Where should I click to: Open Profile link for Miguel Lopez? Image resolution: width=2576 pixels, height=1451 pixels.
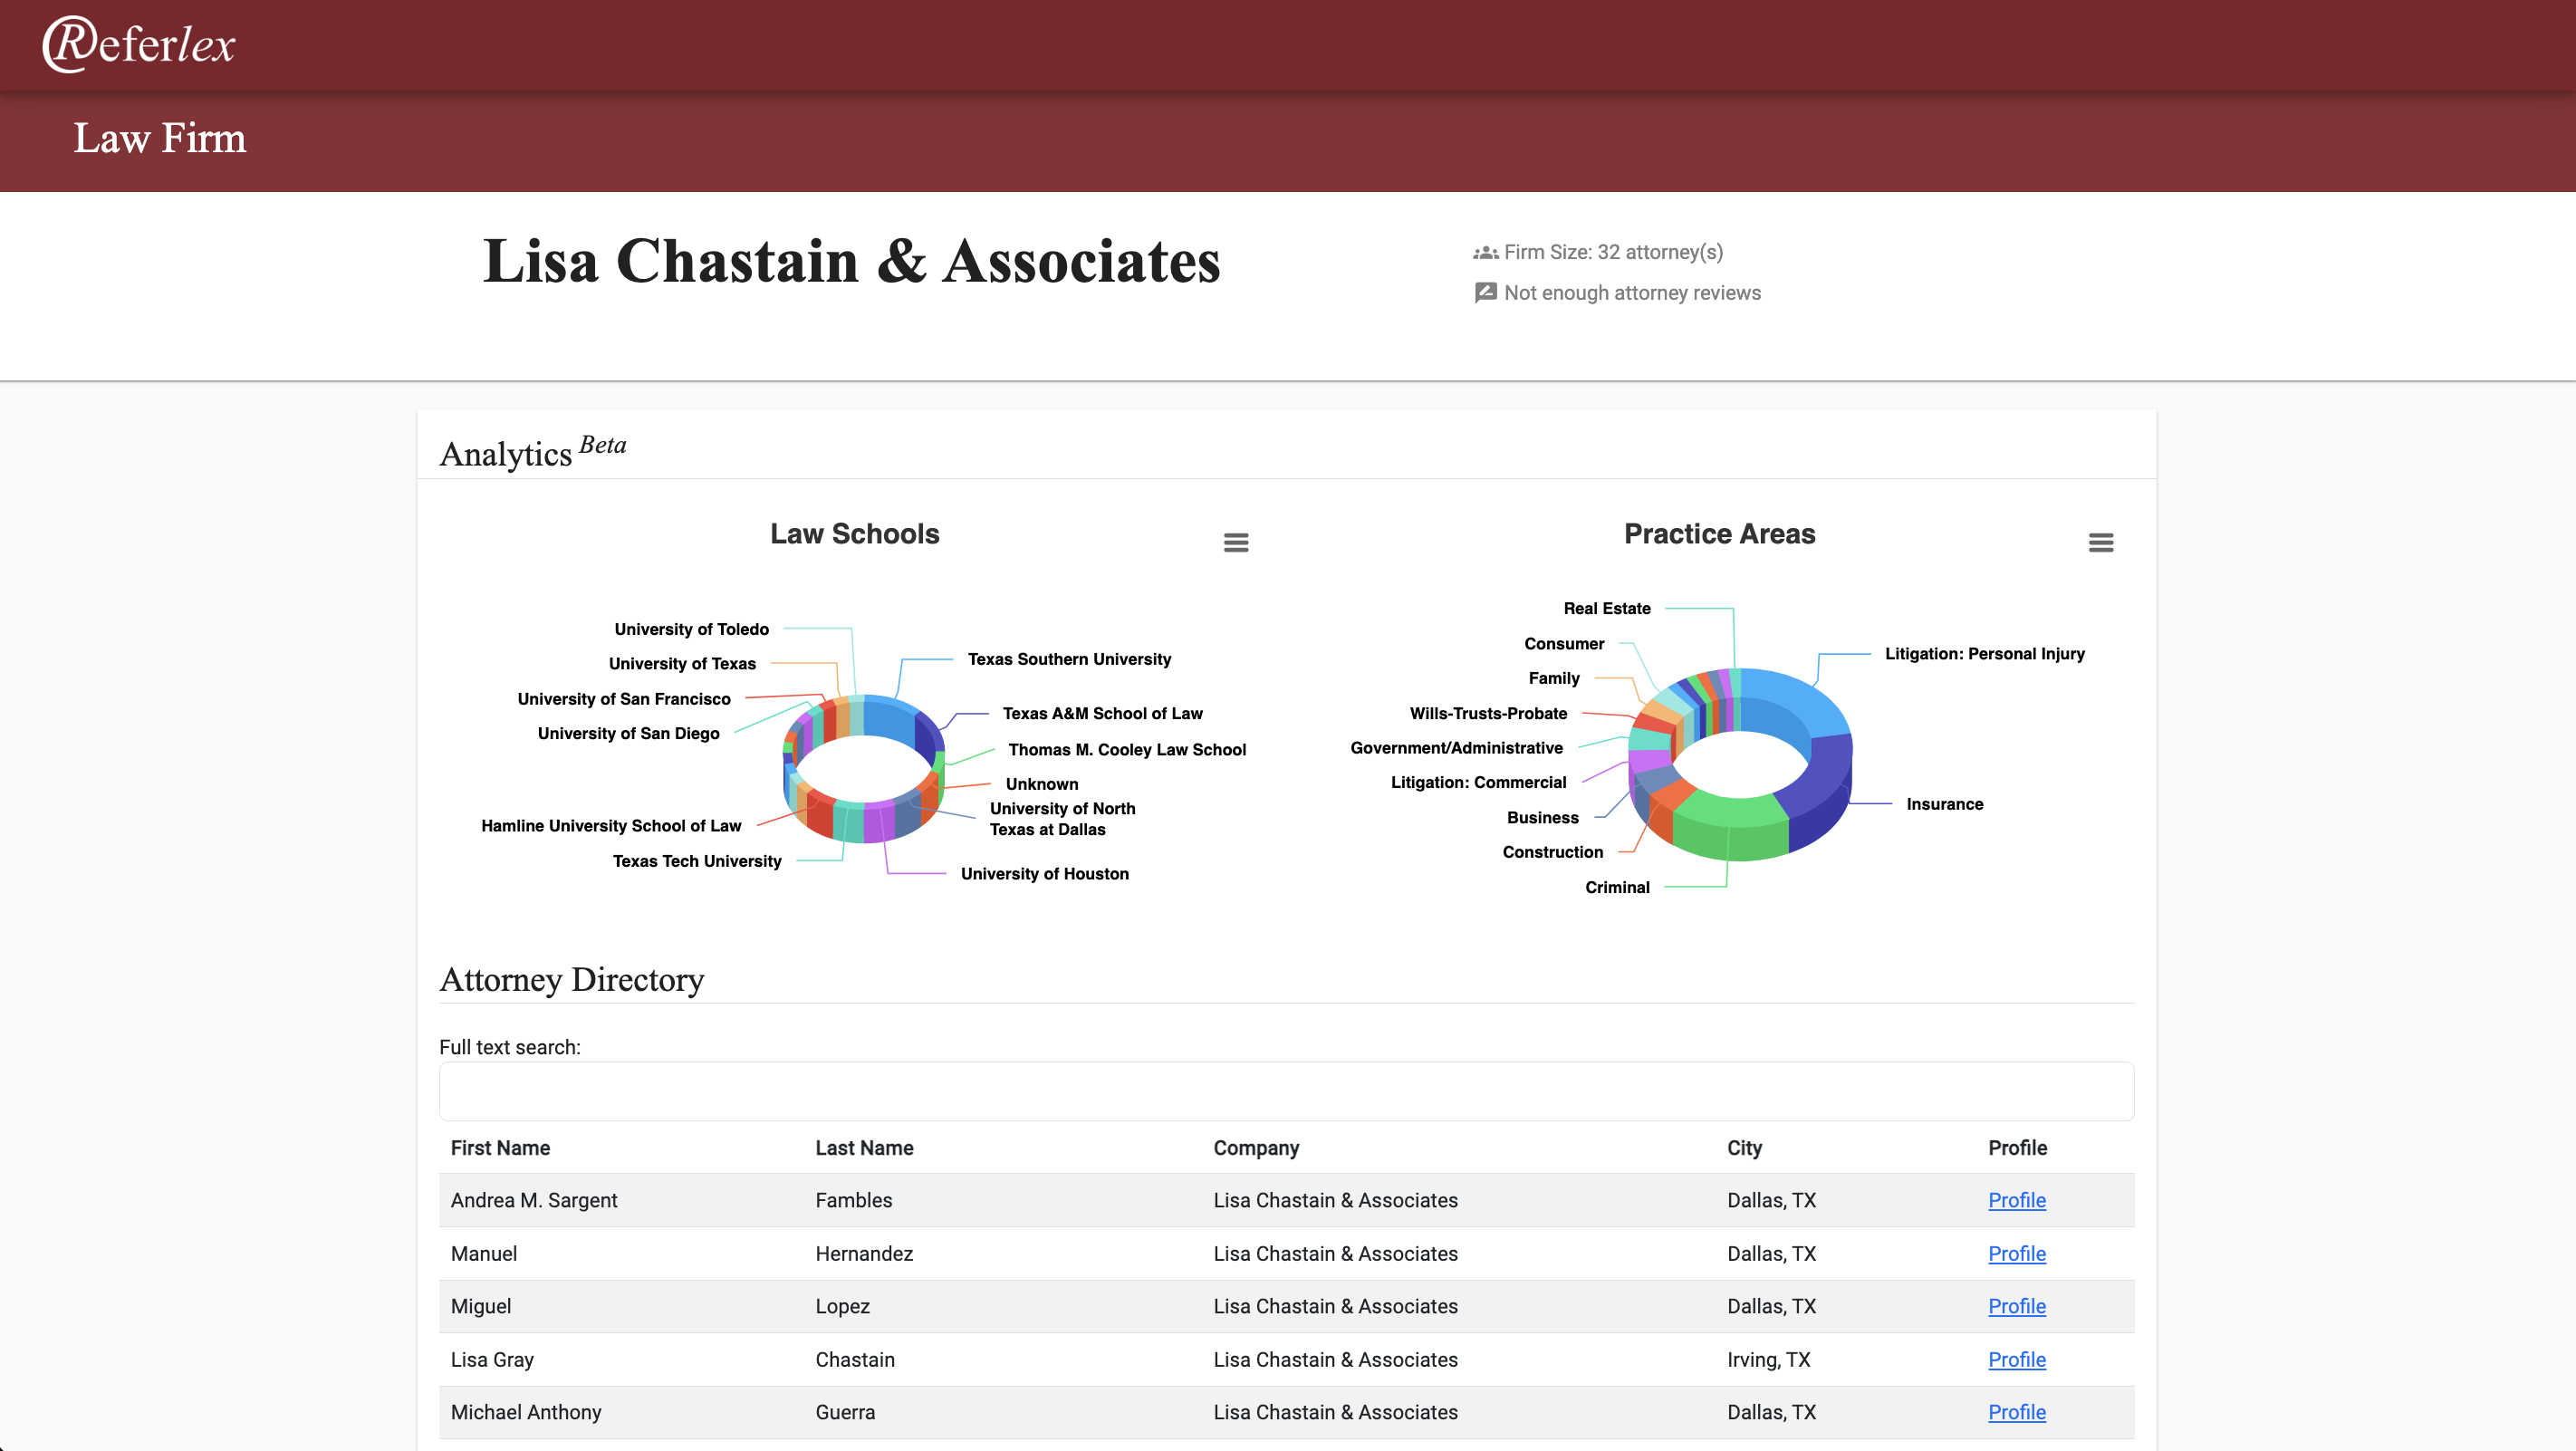click(2016, 1306)
